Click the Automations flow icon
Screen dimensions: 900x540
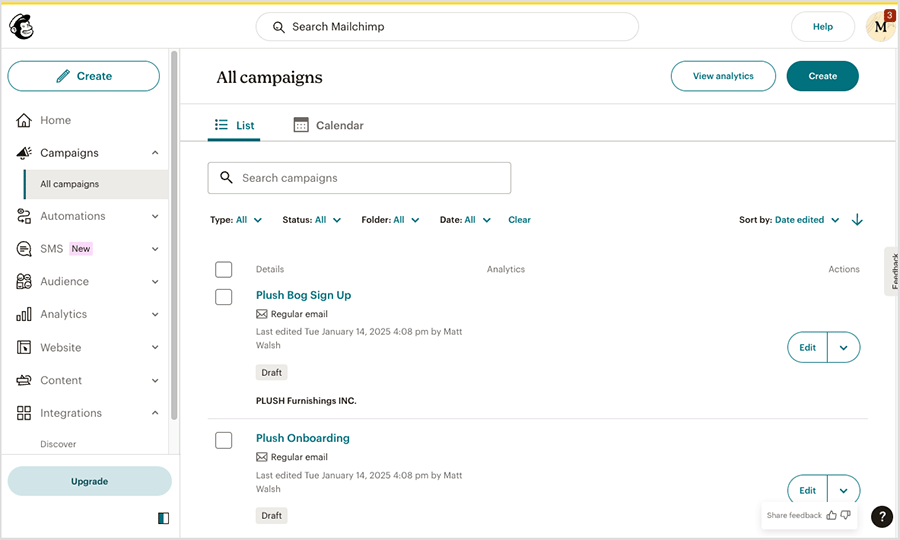pos(24,216)
